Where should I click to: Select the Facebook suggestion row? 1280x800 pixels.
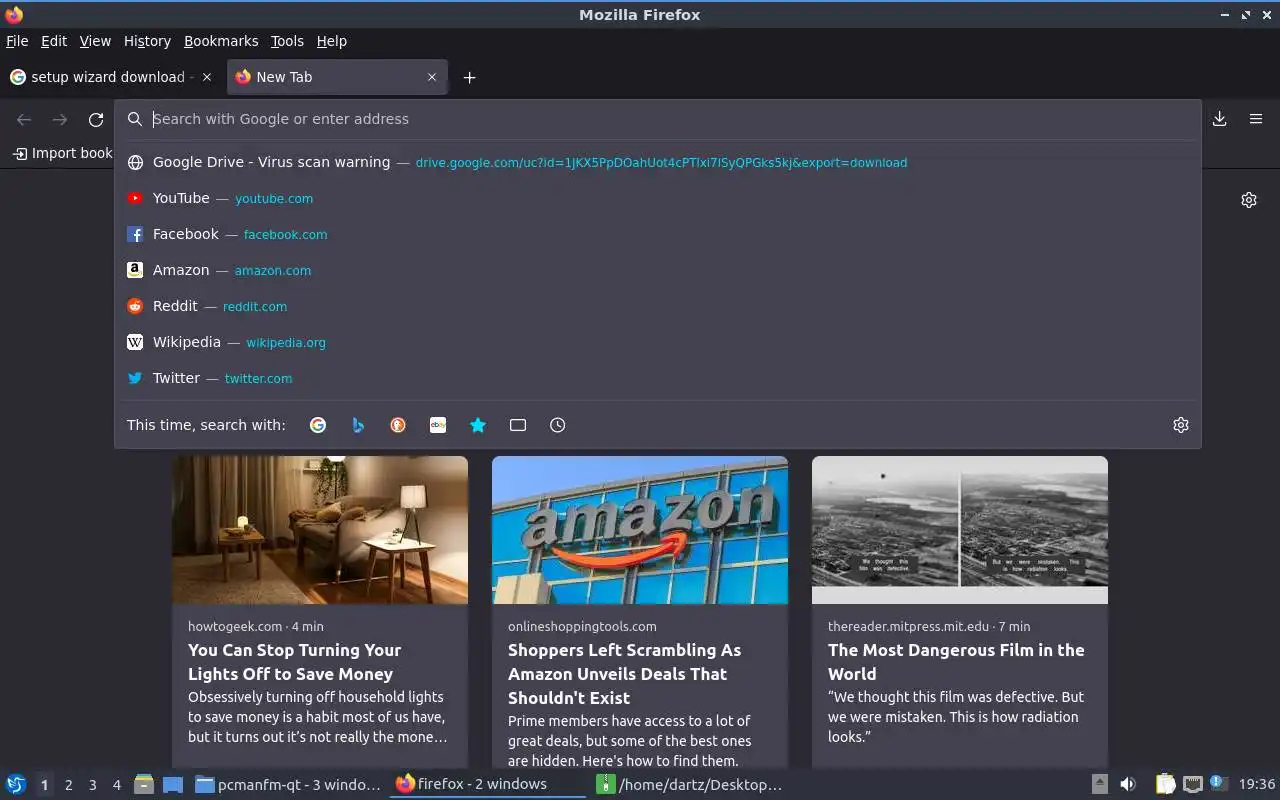coord(658,234)
